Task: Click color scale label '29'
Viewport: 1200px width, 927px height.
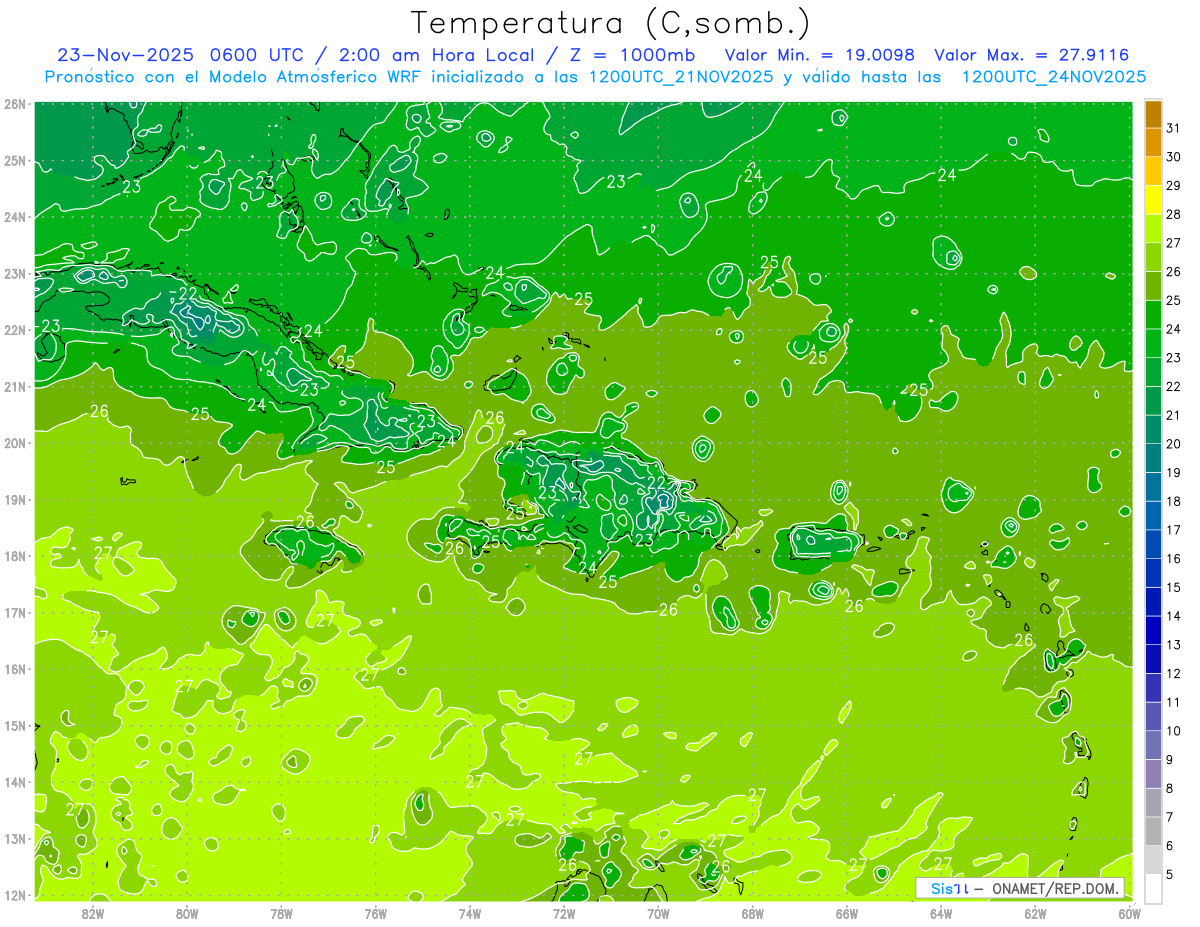Action: coord(1173,186)
